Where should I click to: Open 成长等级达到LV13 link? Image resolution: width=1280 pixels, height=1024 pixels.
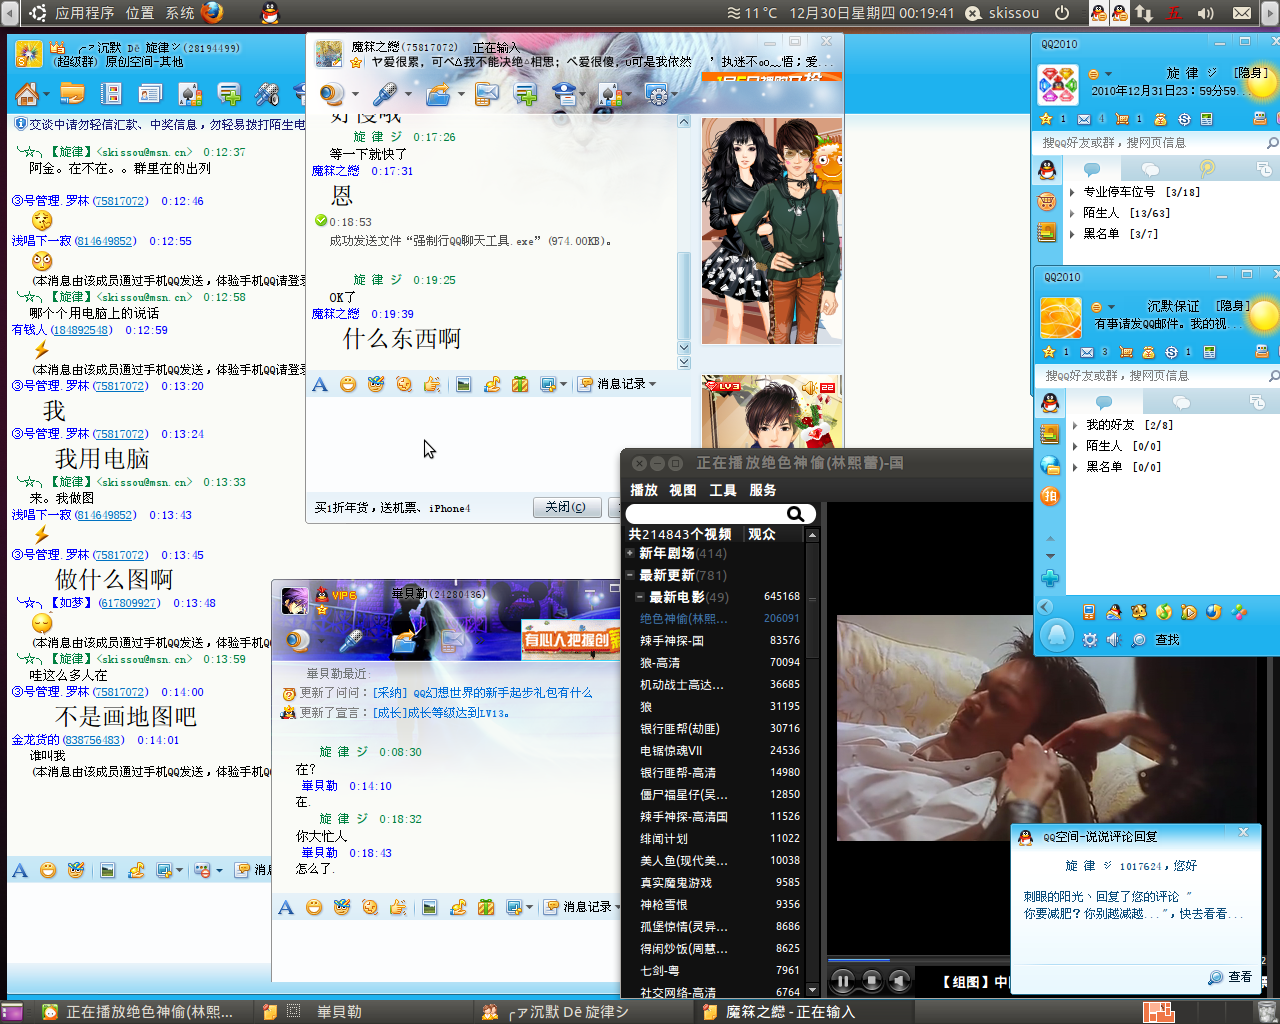coord(441,713)
